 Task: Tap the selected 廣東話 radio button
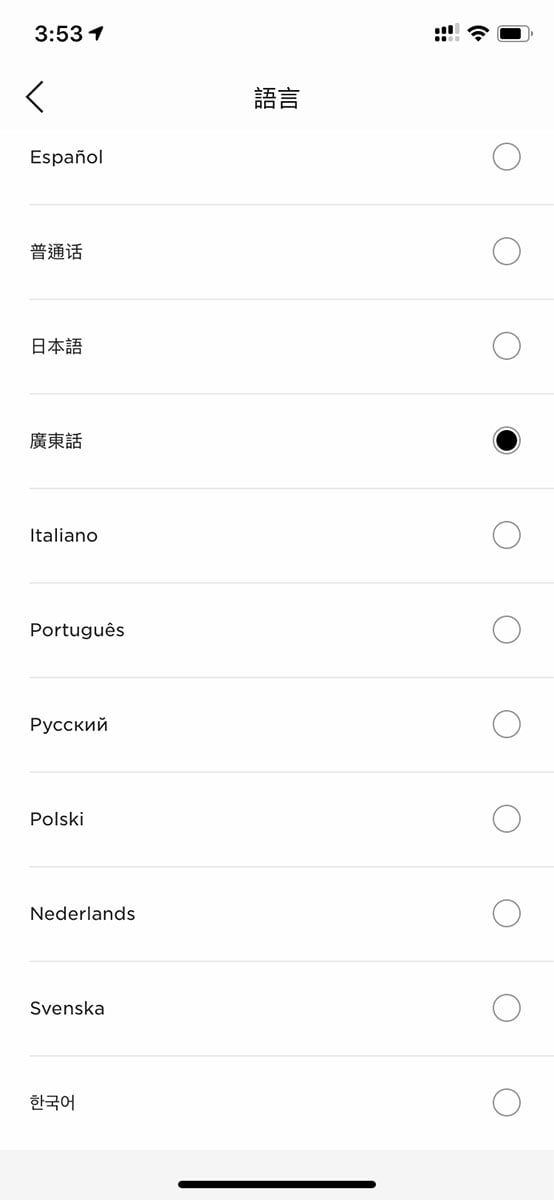click(507, 440)
